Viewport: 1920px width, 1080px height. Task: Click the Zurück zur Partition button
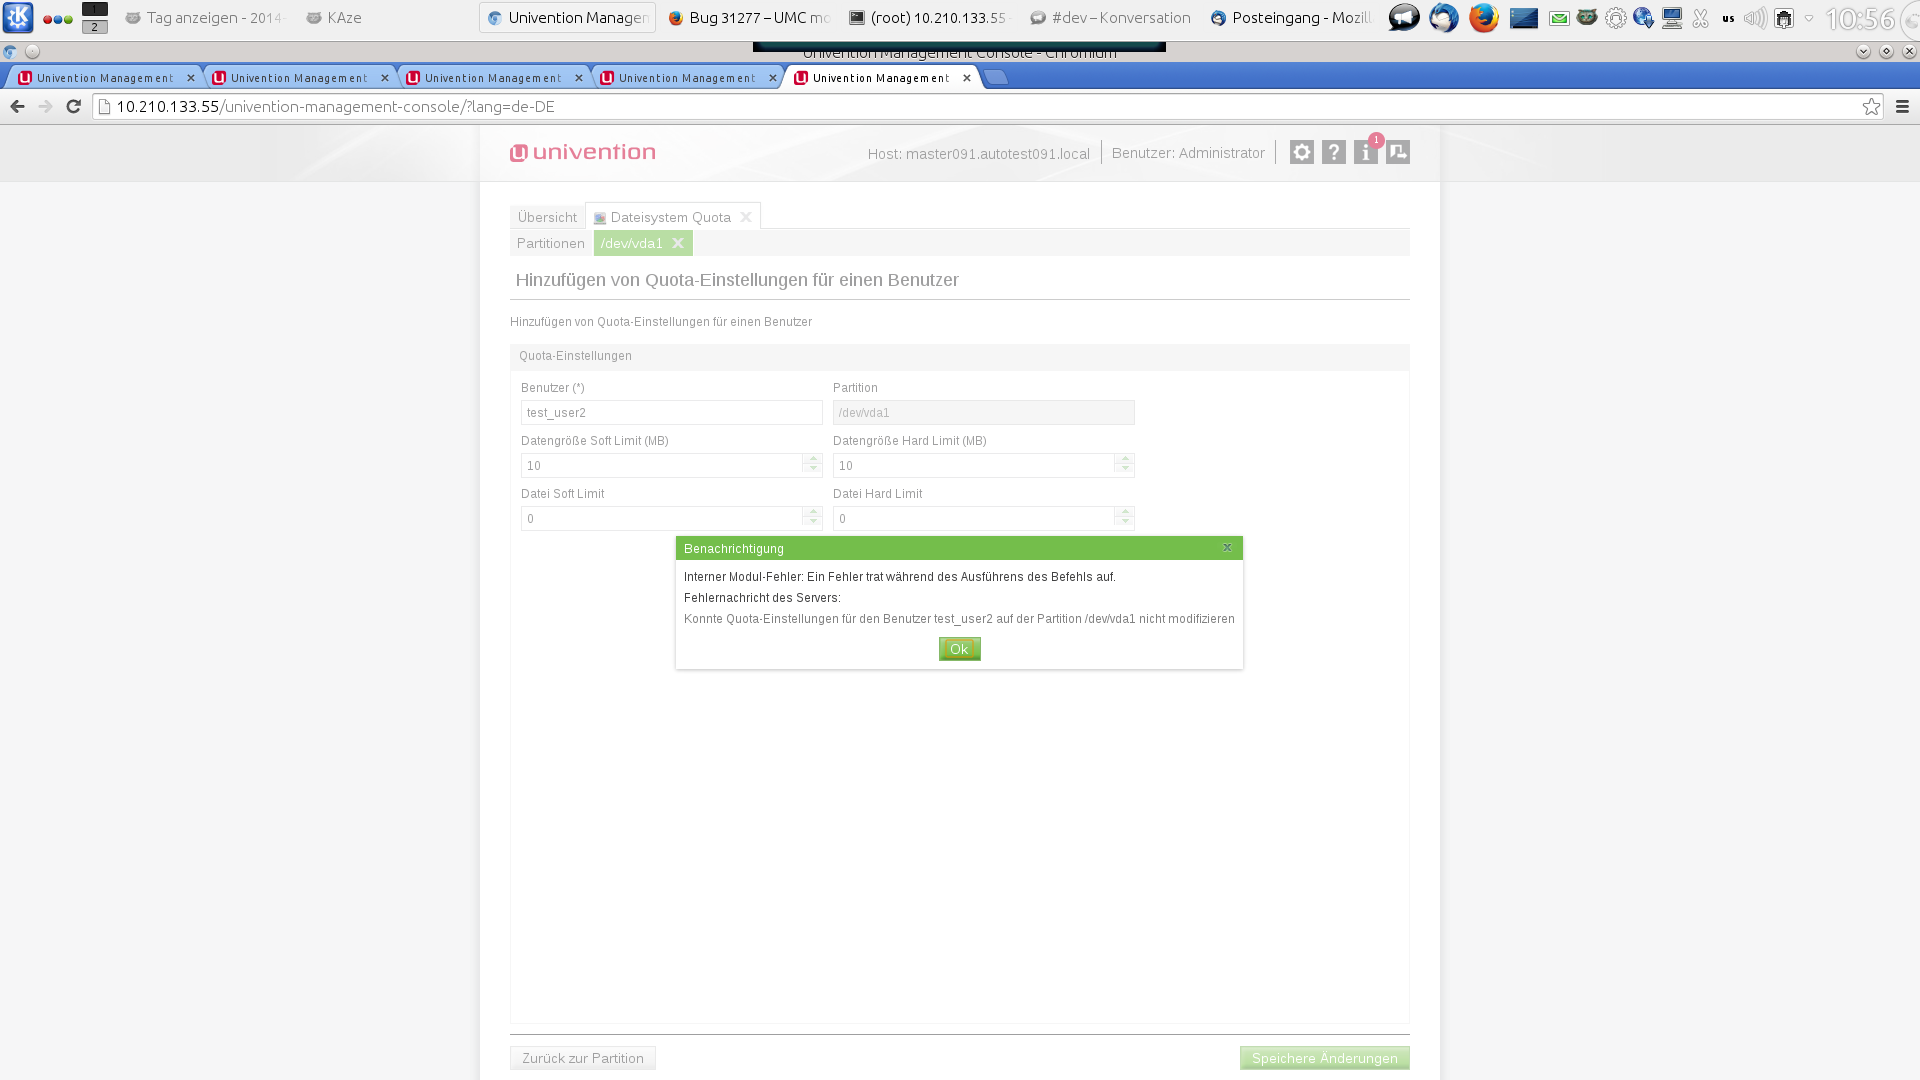(582, 1058)
